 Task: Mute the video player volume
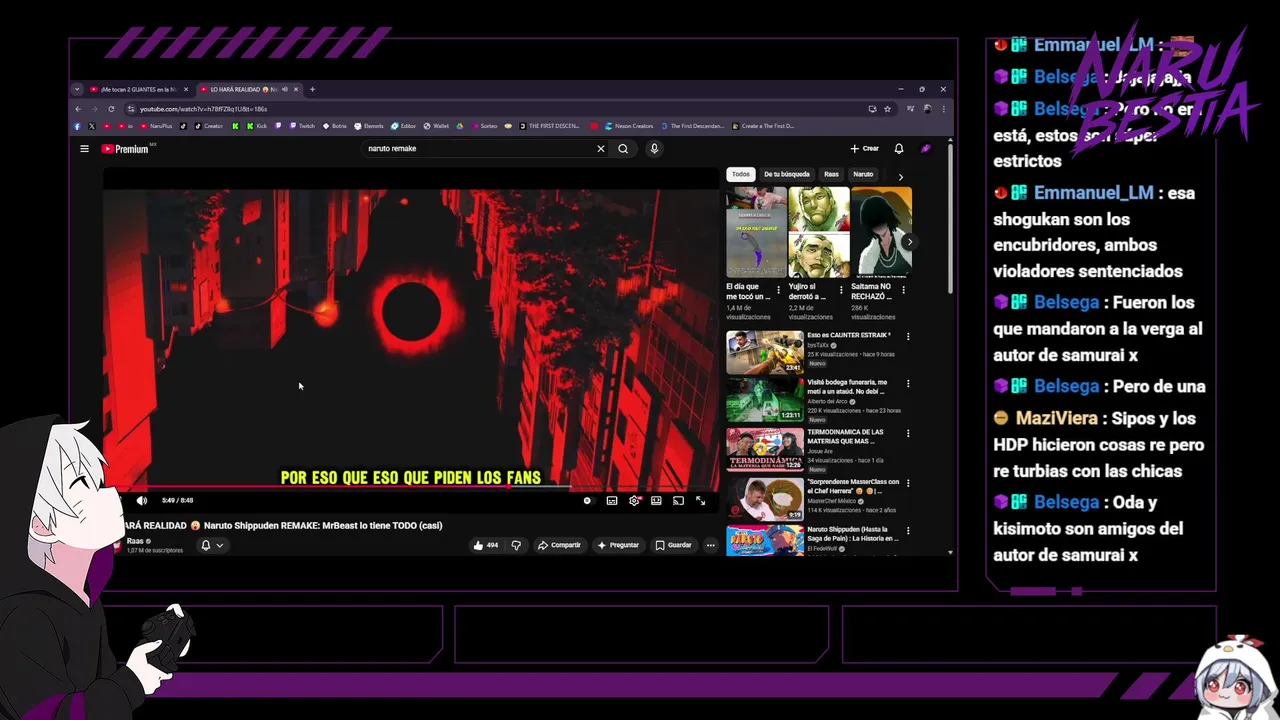(x=141, y=501)
